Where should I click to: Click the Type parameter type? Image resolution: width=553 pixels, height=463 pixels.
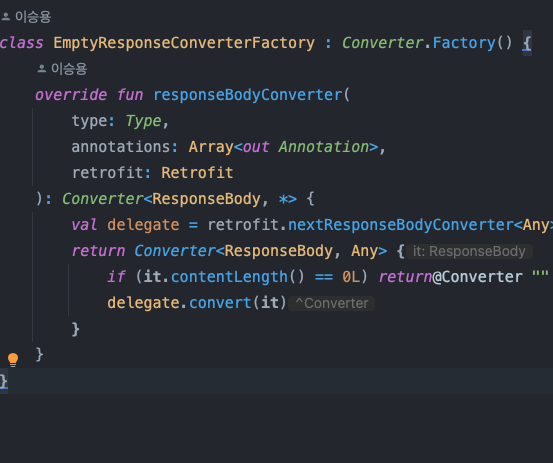point(144,121)
